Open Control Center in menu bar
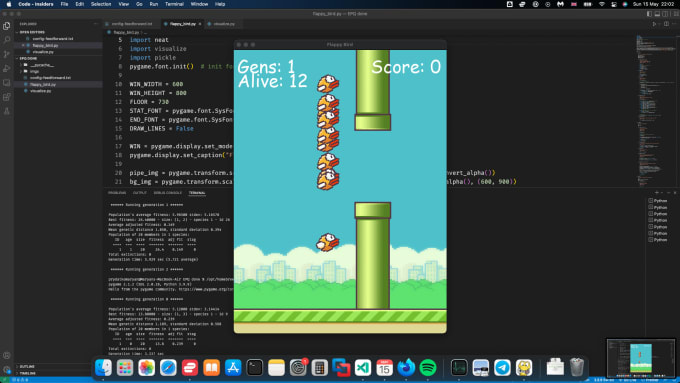680x383 pixels. pyautogui.click(x=614, y=4)
